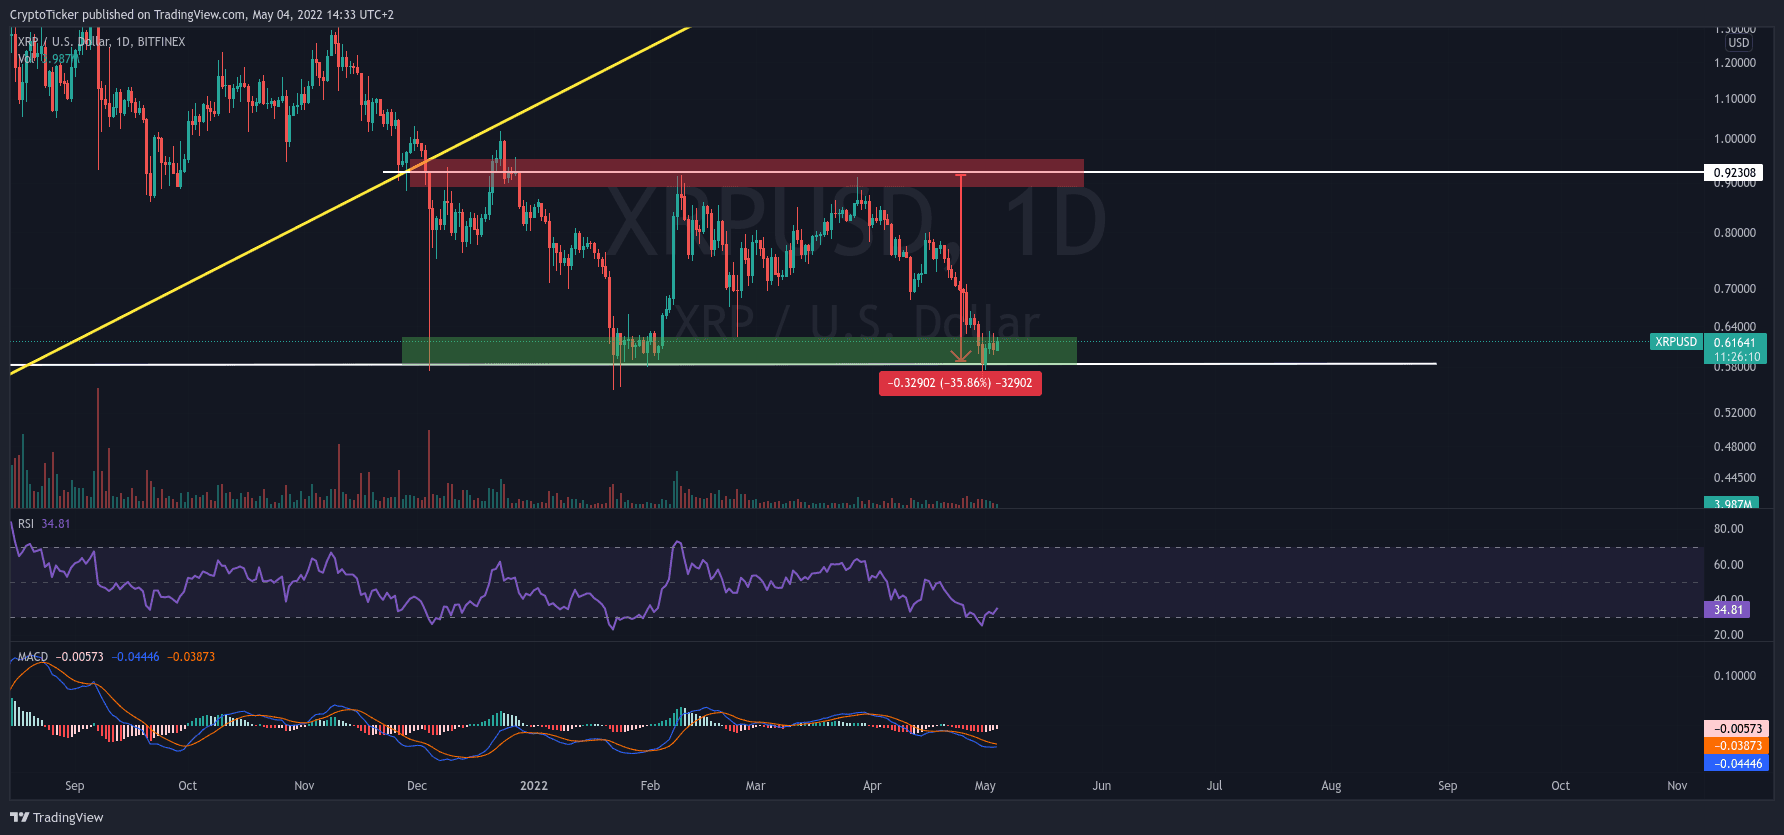1784x835 pixels.
Task: Click the CryptoTicker published header text
Action: [x=201, y=15]
